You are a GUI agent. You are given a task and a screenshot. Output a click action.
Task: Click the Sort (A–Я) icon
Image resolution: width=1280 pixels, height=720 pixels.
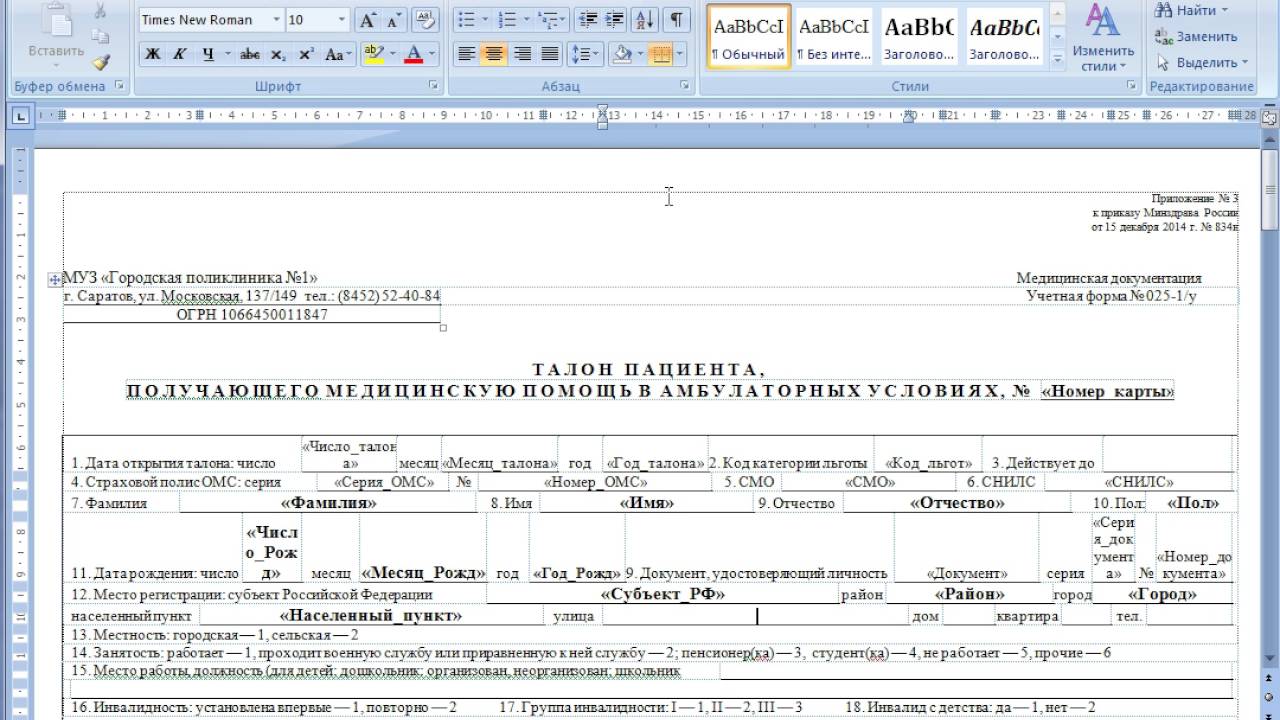[645, 20]
